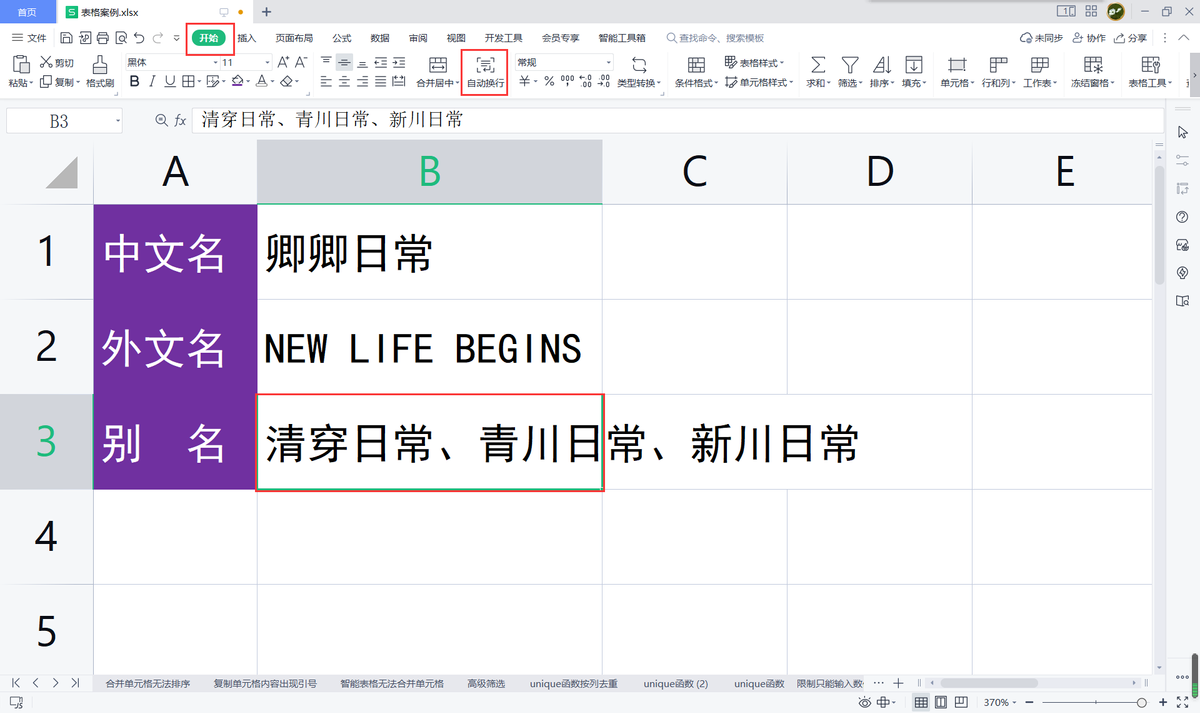Click the AutoSum (求和) sigma icon

click(818, 64)
